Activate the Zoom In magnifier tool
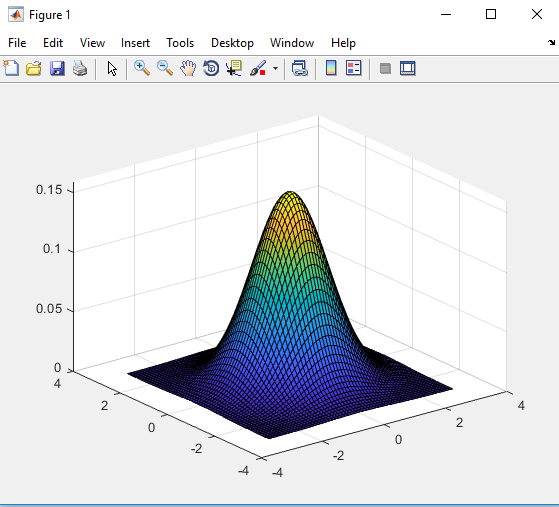The image size is (559, 507). point(142,68)
